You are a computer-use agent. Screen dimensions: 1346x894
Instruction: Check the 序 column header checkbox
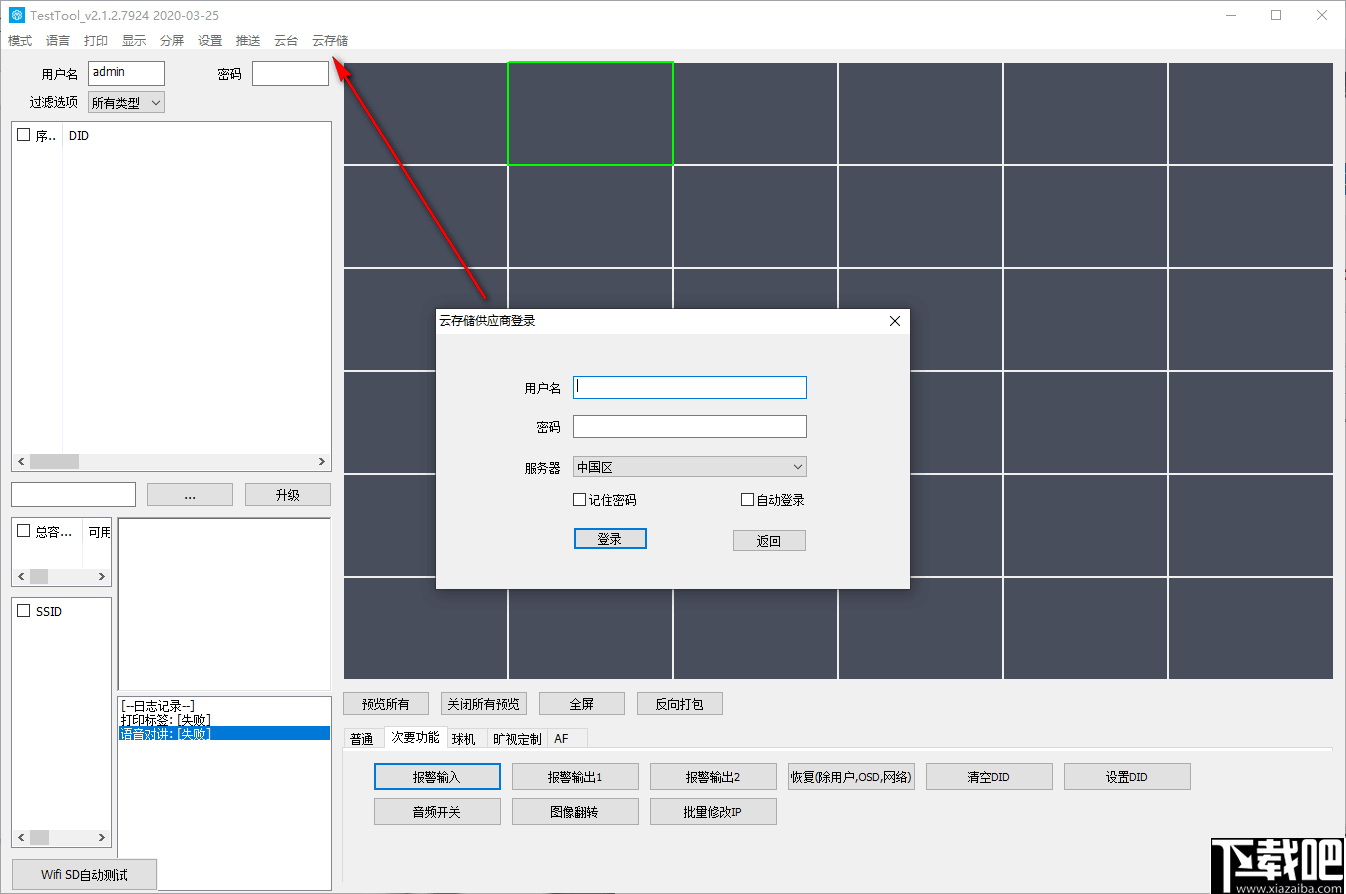pos(21,135)
